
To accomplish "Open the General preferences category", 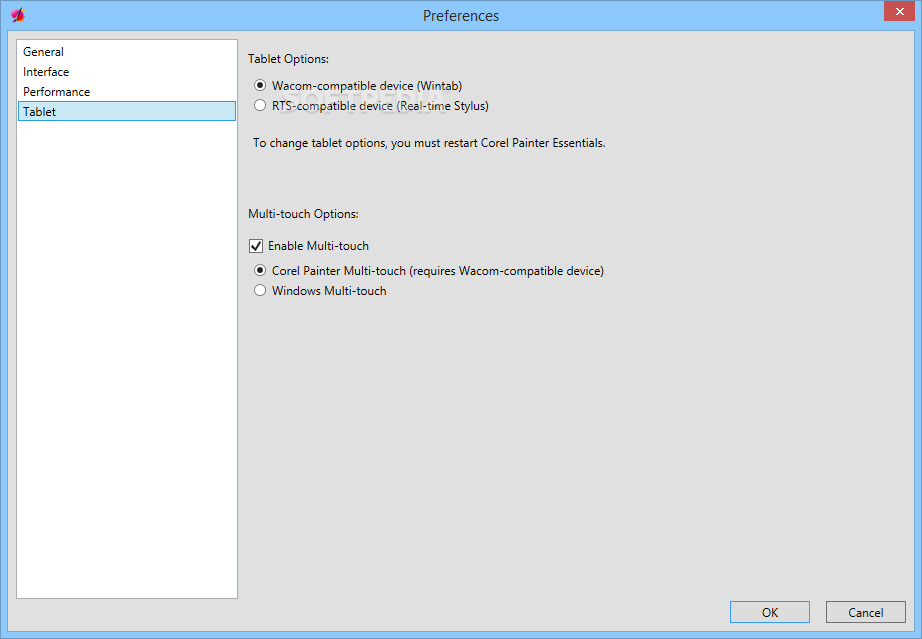I will tap(126, 52).
